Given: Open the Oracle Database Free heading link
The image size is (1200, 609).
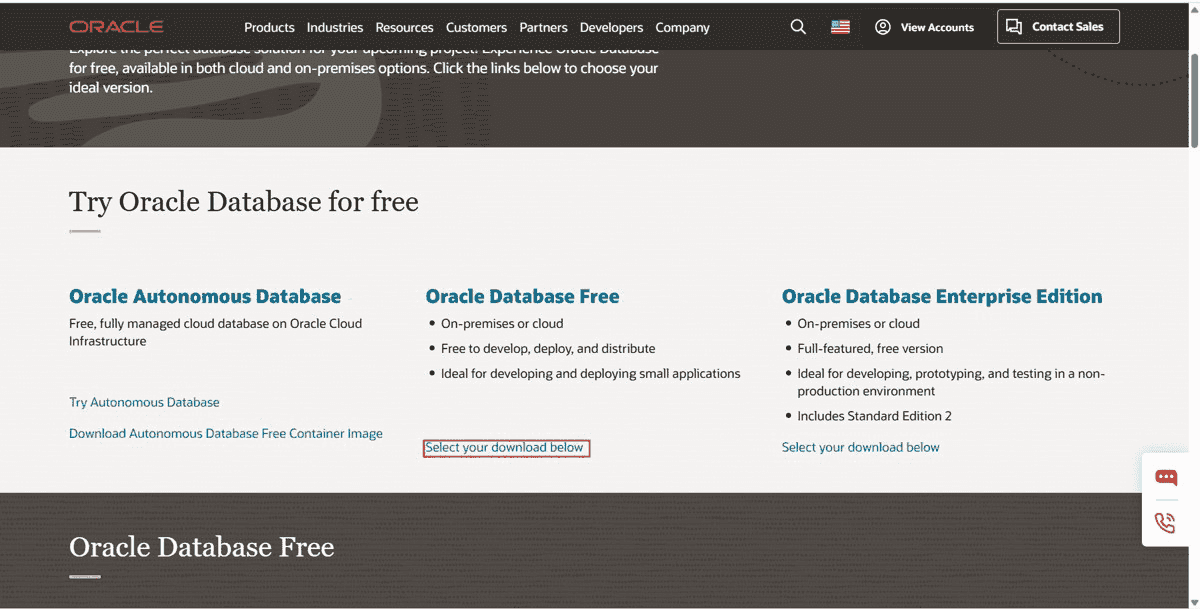Looking at the screenshot, I should point(523,296).
